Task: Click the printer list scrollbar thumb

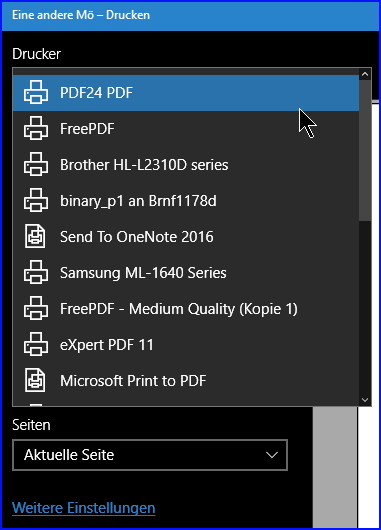Action: point(365,150)
